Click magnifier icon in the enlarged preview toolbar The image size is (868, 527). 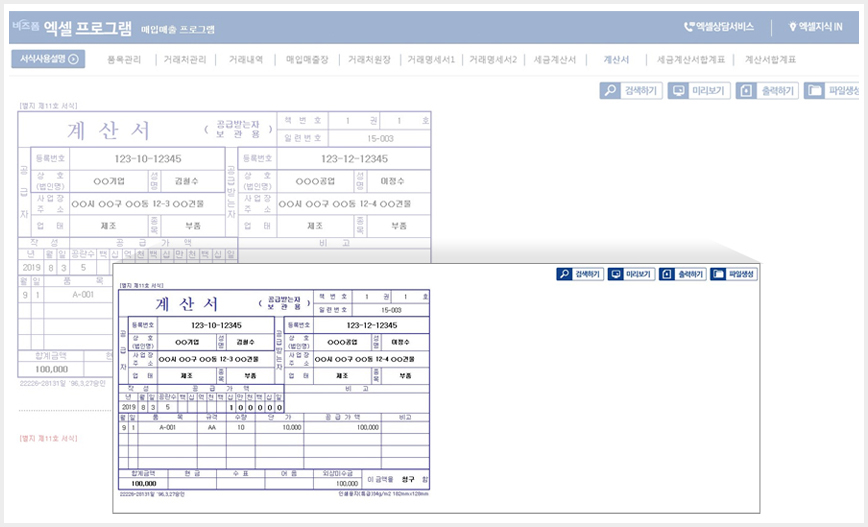tap(564, 274)
